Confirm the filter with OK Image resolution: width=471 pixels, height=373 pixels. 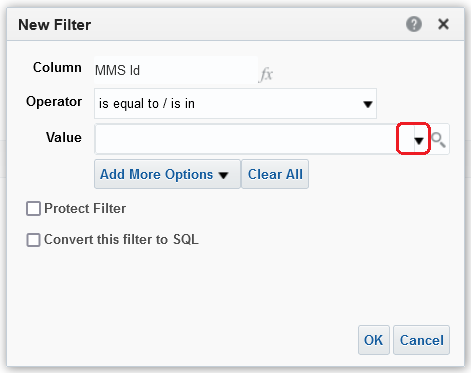(374, 340)
